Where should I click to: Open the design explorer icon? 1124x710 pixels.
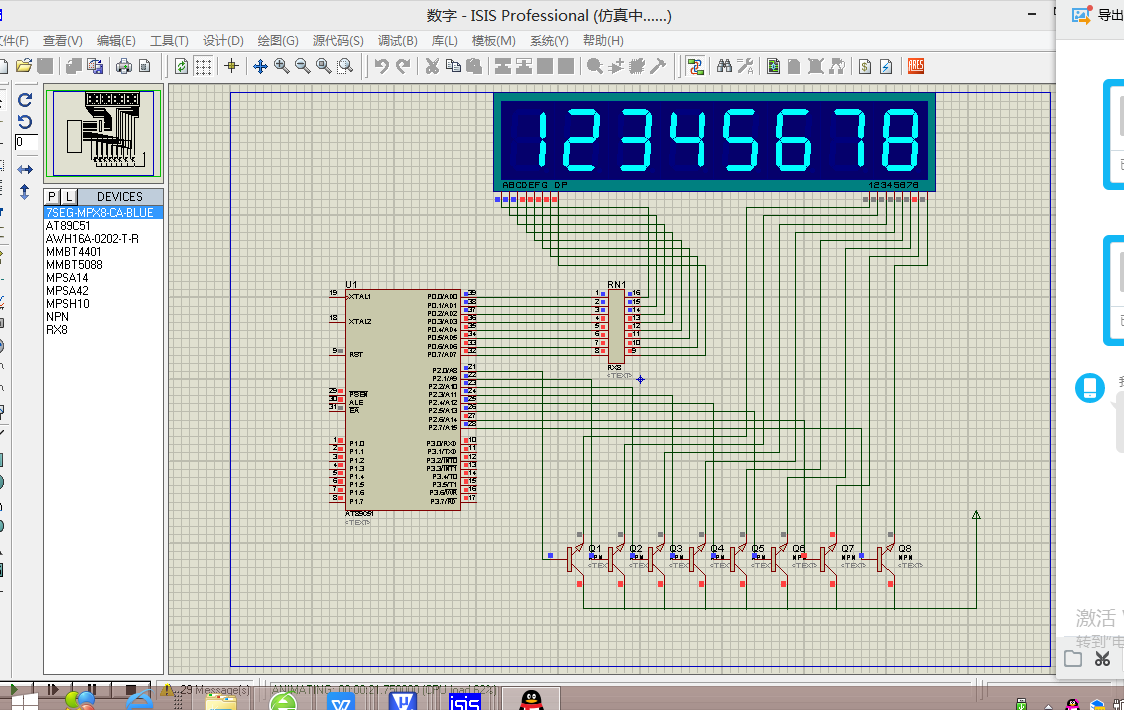click(773, 67)
